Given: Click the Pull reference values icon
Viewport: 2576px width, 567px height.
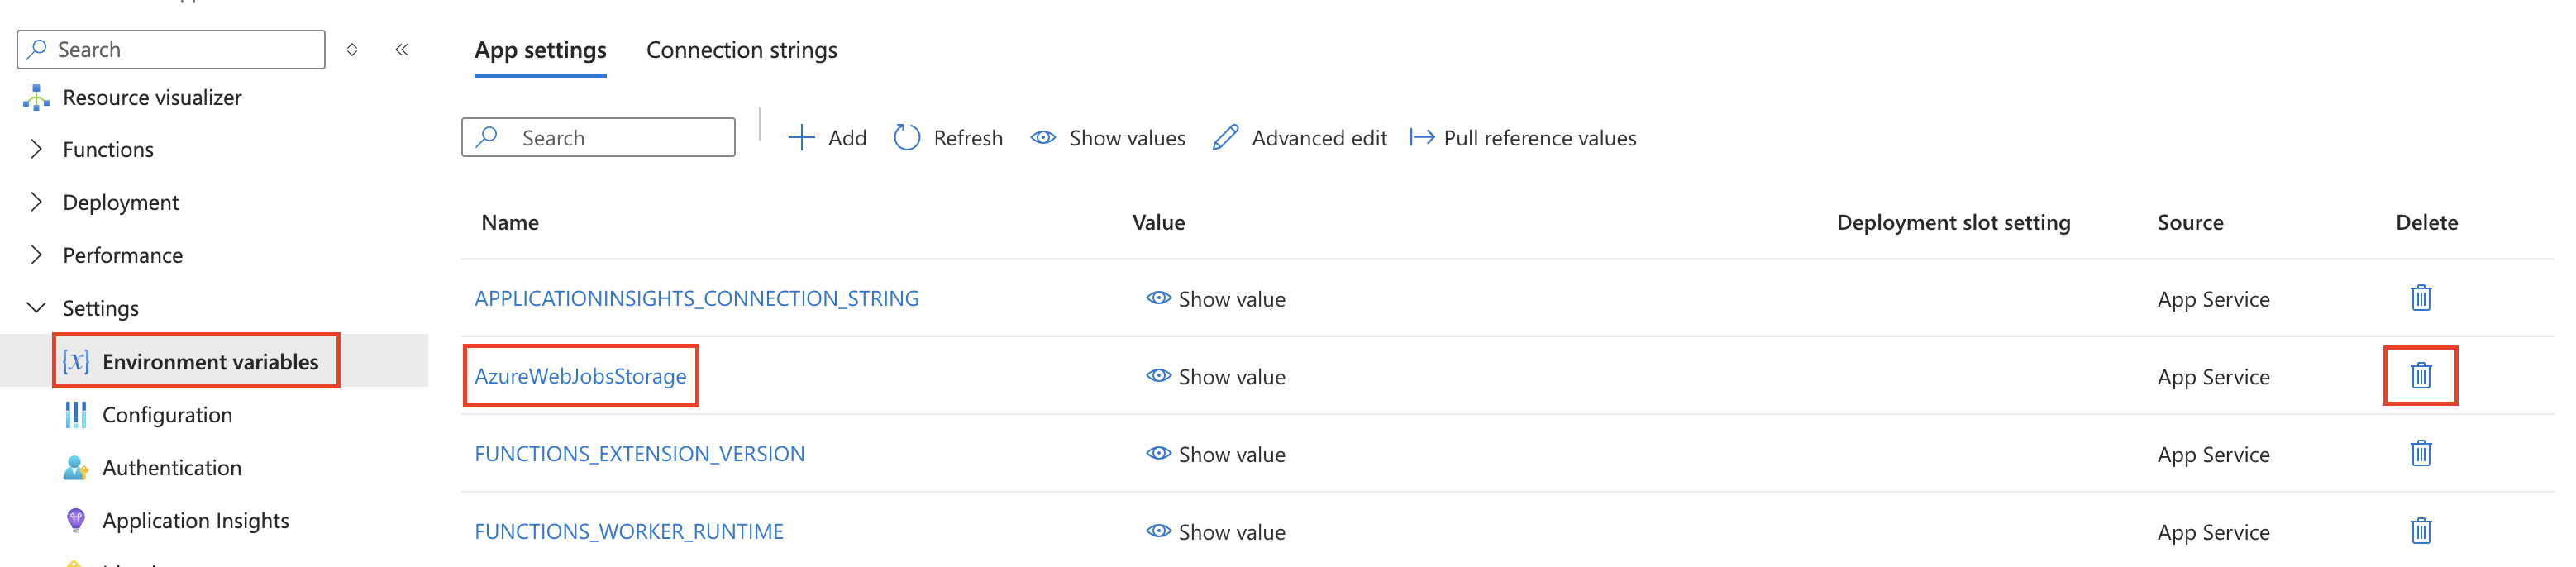Looking at the screenshot, I should 1422,137.
